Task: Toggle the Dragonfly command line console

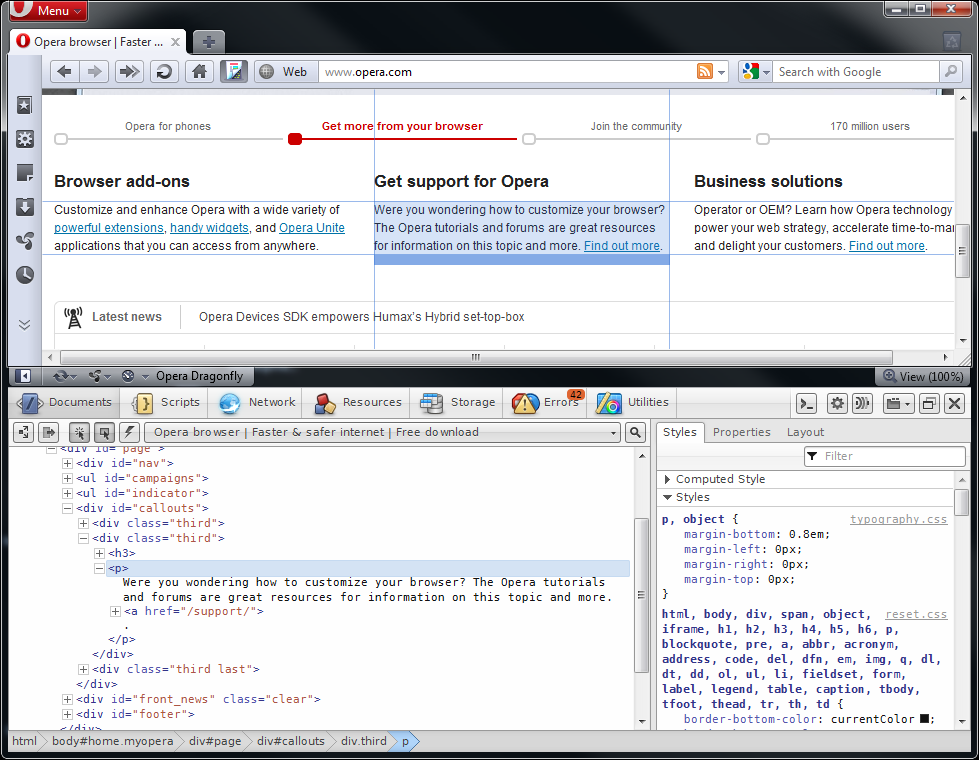Action: pyautogui.click(x=807, y=404)
